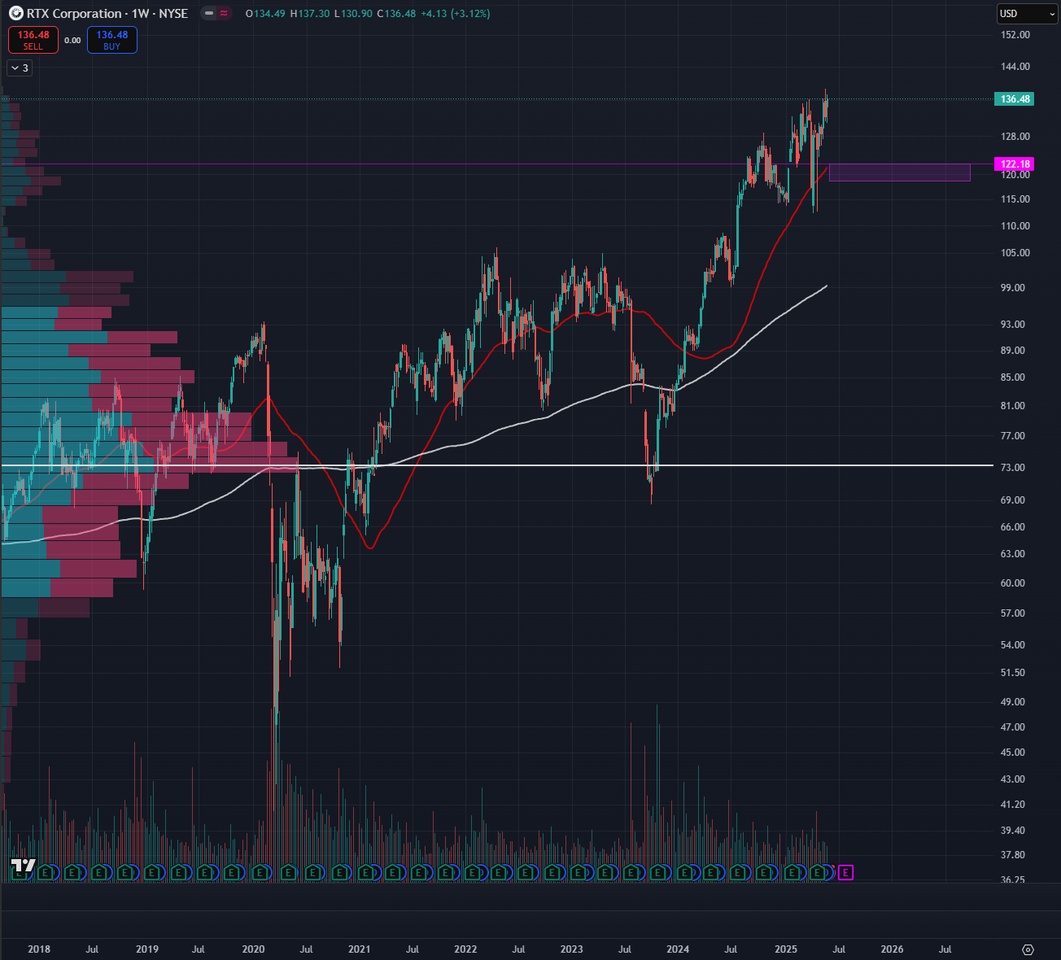The height and width of the screenshot is (960, 1061).
Task: Click the red 136.48 SELL button
Action: tap(33, 40)
